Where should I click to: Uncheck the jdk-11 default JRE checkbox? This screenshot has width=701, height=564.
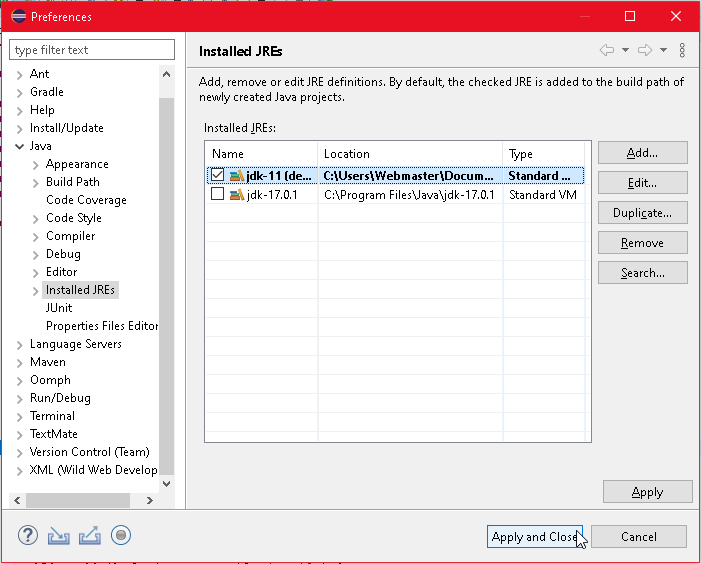217,175
